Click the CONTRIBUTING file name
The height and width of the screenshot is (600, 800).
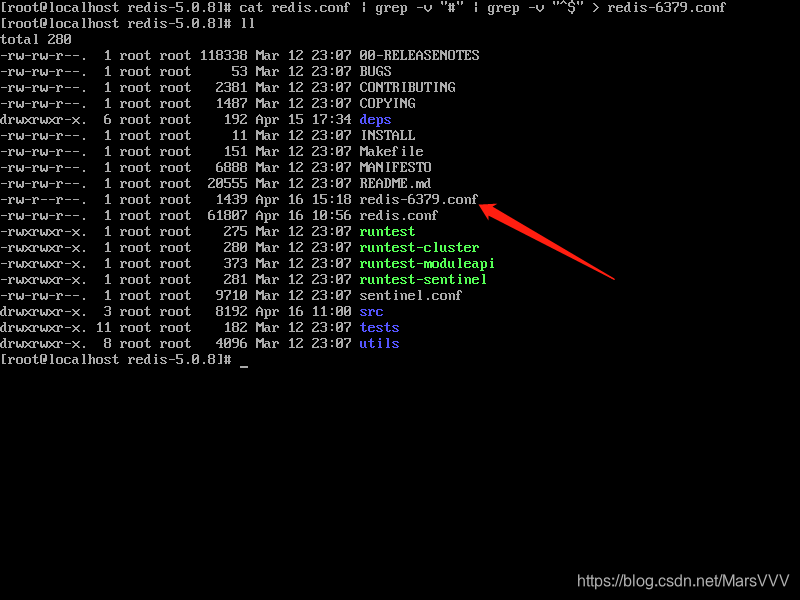click(x=407, y=87)
